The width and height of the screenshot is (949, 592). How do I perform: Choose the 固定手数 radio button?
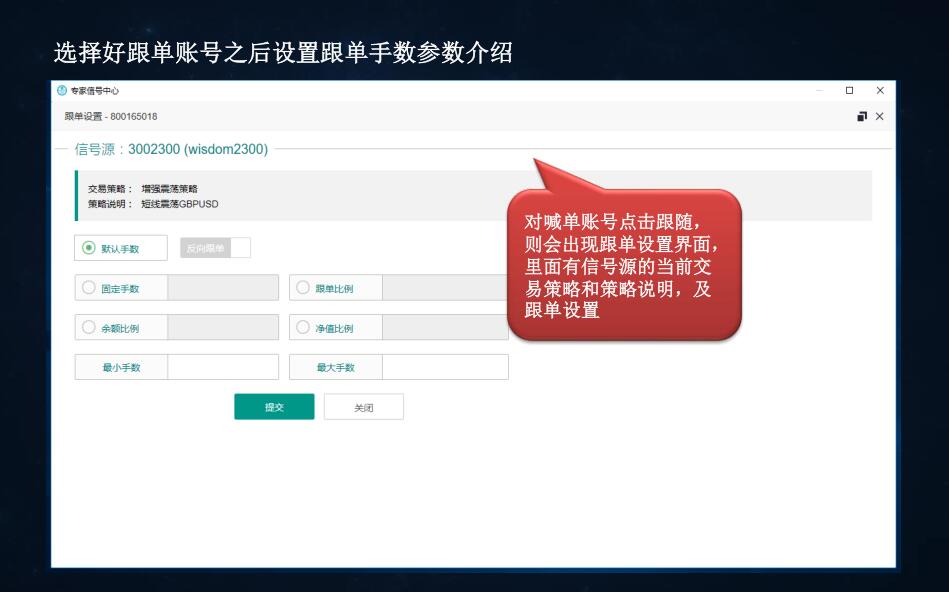tap(89, 288)
